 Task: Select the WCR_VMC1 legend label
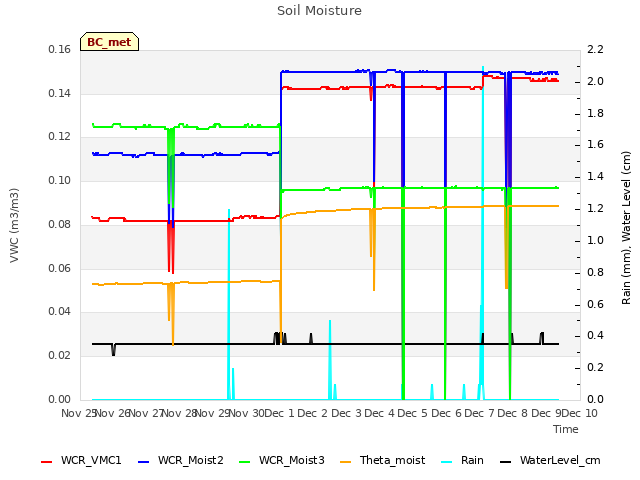click(91, 460)
